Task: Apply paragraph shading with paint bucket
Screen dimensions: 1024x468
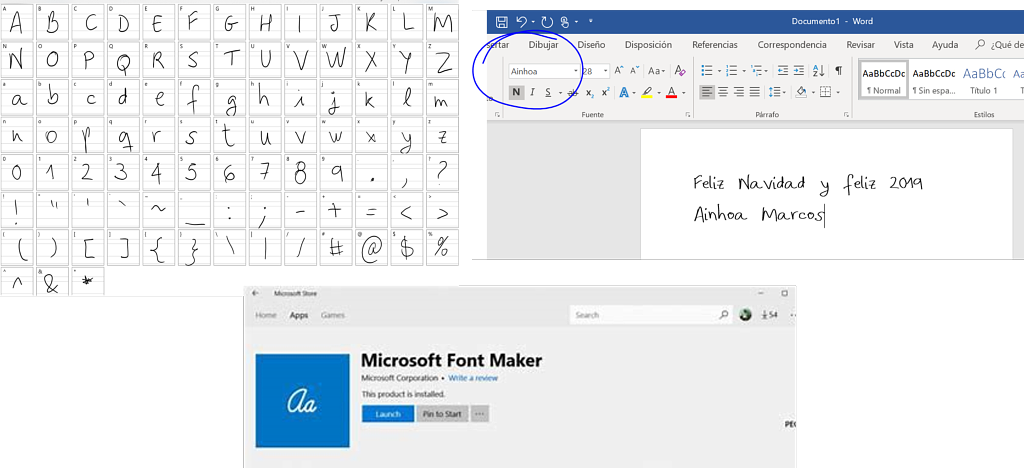Action: (801, 92)
